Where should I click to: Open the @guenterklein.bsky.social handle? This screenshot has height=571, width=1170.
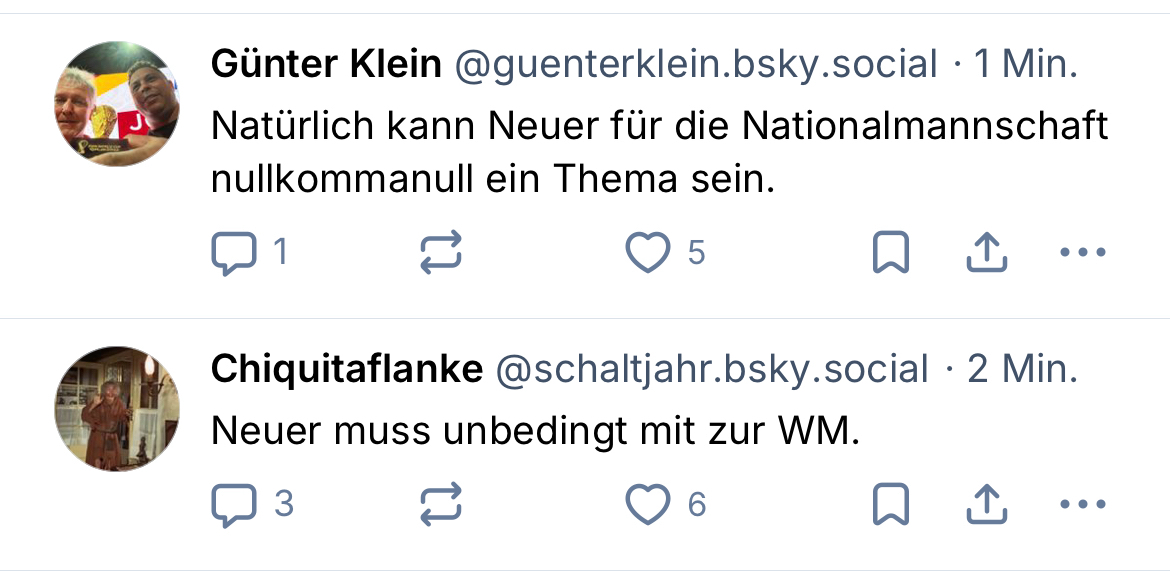point(696,65)
